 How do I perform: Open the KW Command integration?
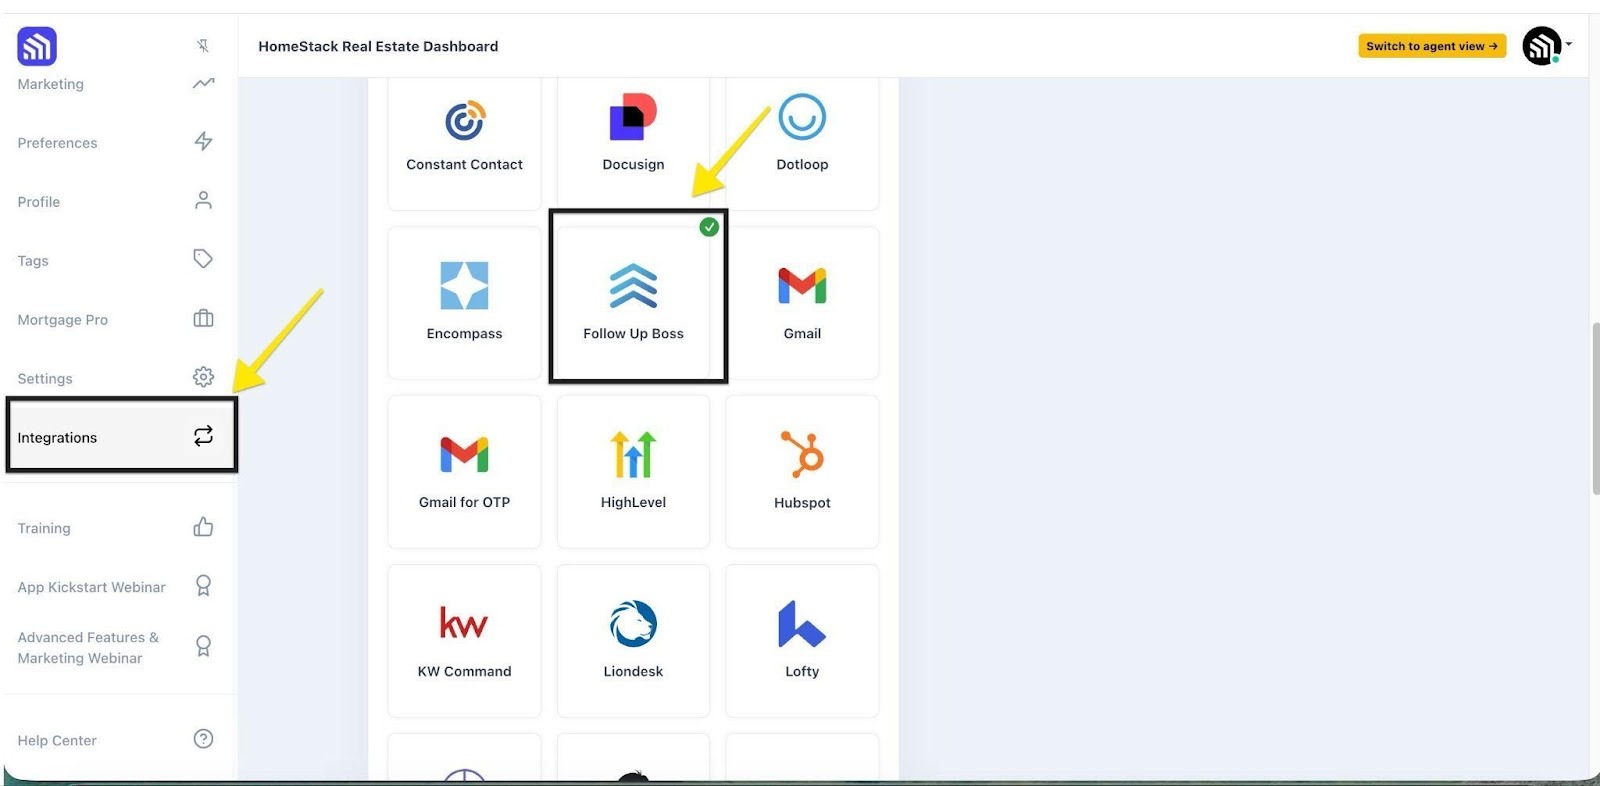[464, 640]
